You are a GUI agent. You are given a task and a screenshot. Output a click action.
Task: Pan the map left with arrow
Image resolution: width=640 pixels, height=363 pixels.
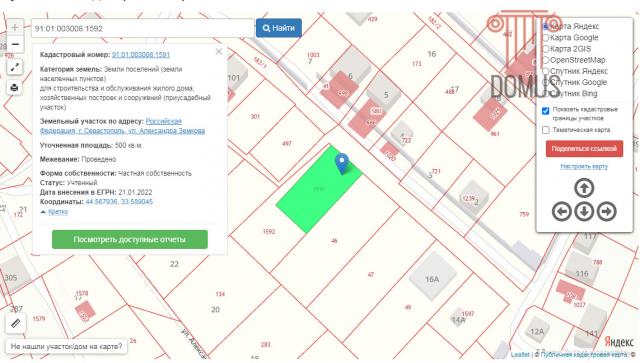(562, 212)
